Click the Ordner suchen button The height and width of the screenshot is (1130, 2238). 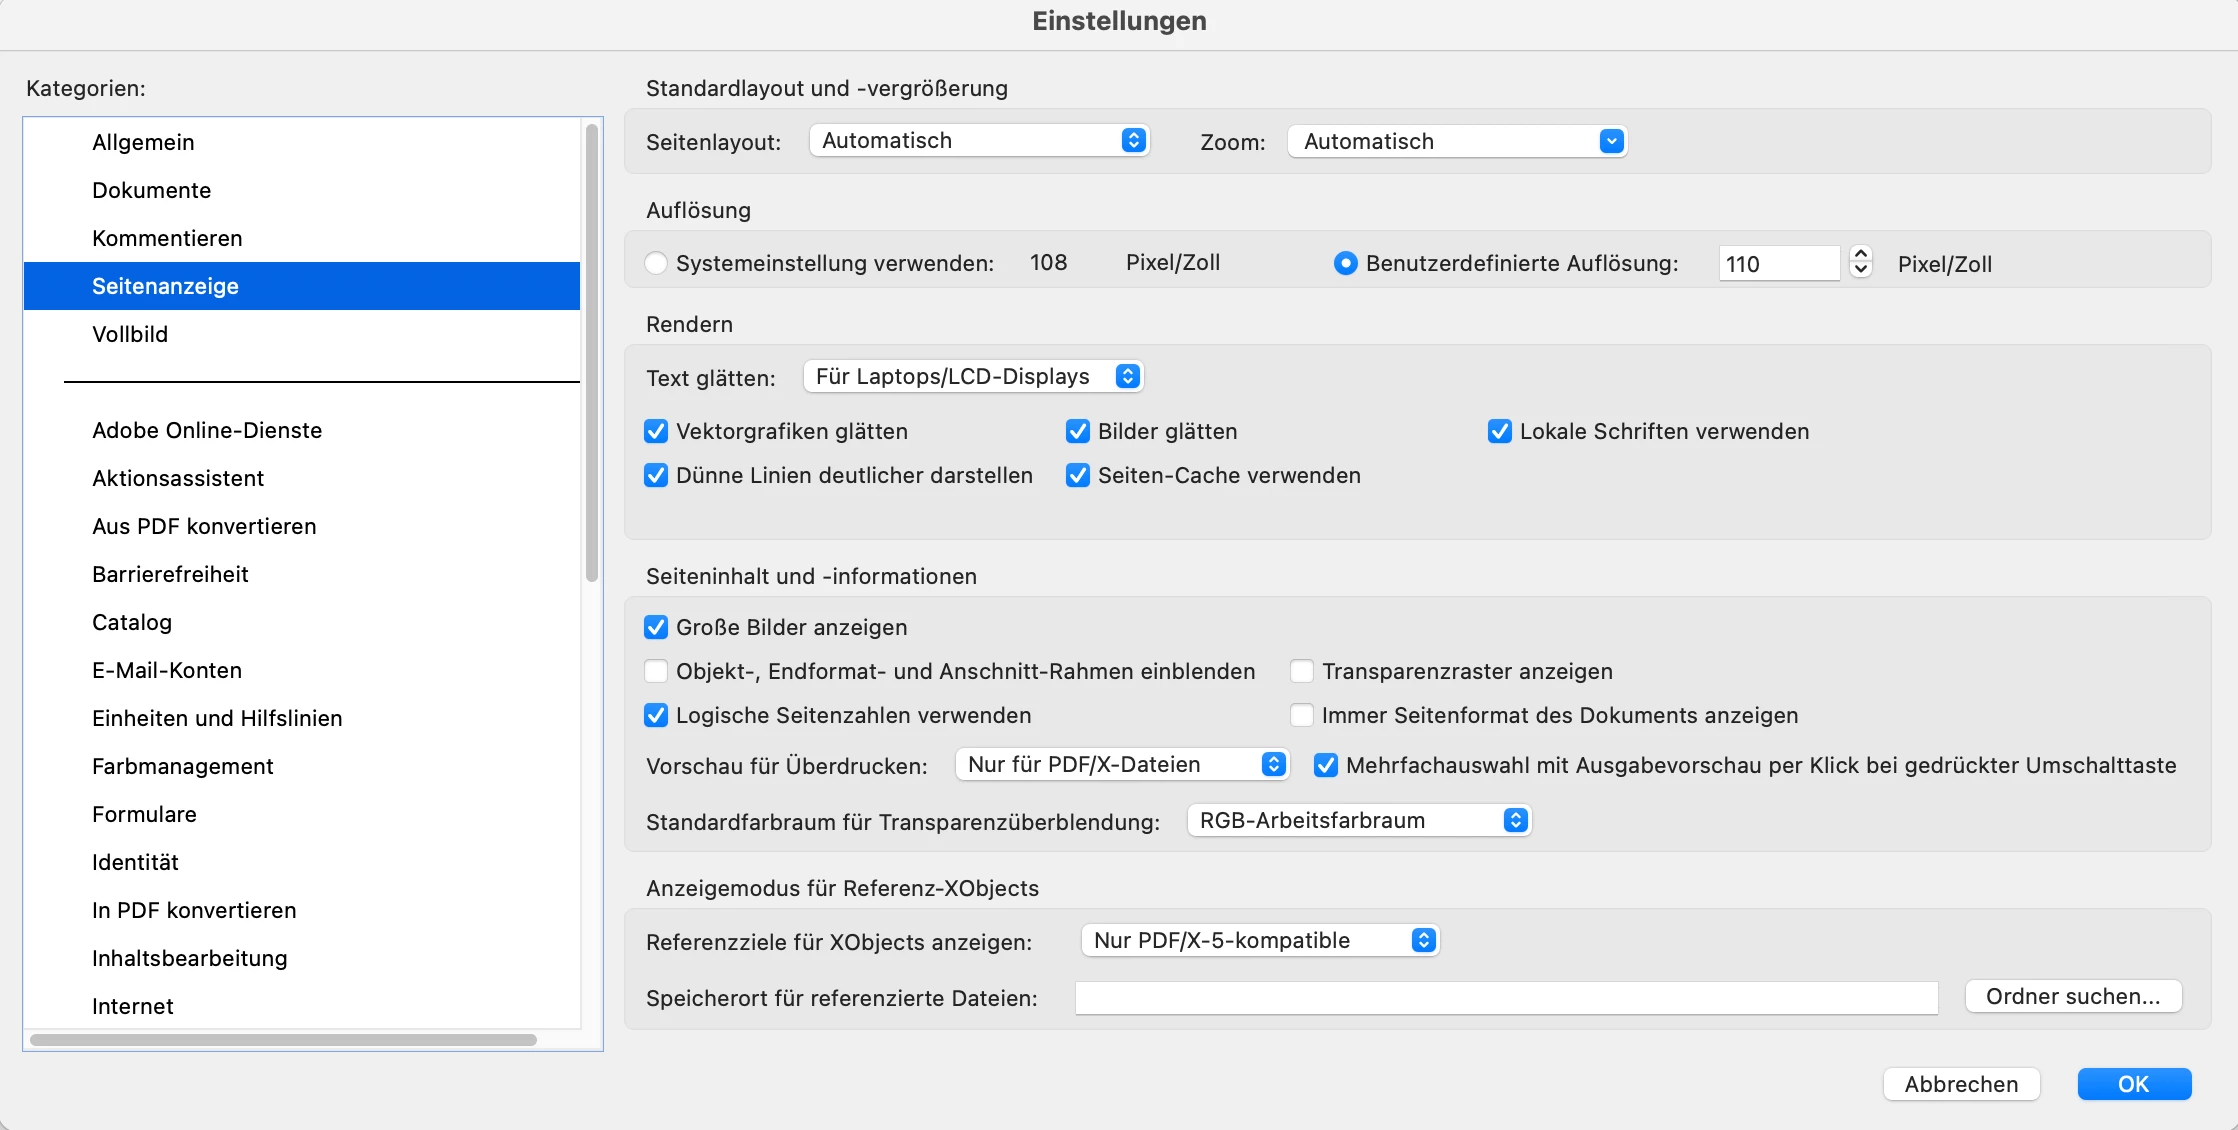[2072, 997]
